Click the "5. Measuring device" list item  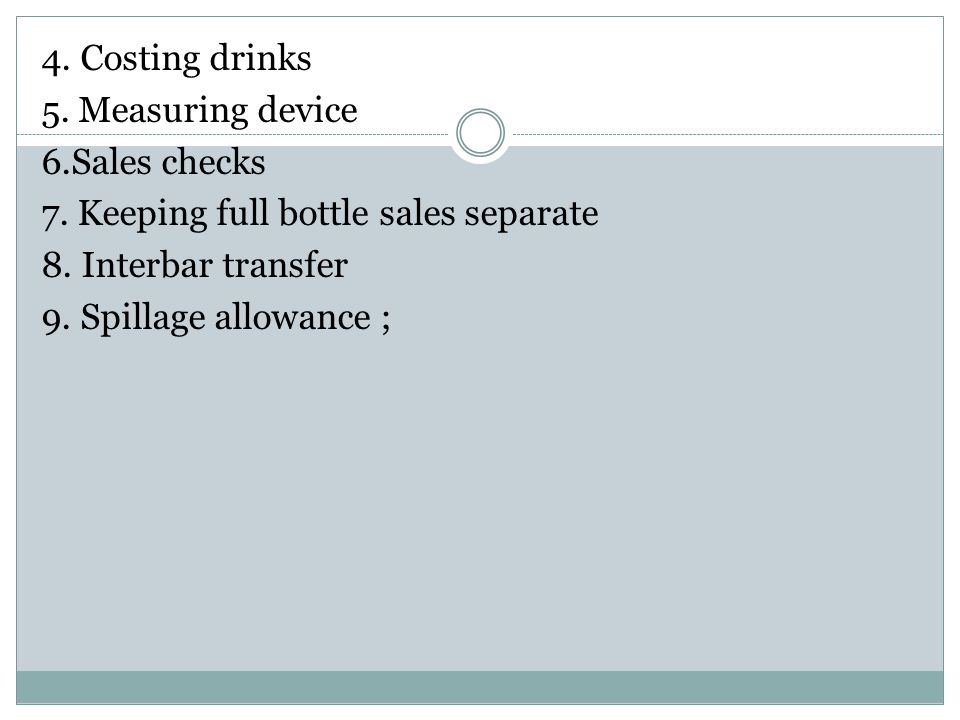coord(200,111)
